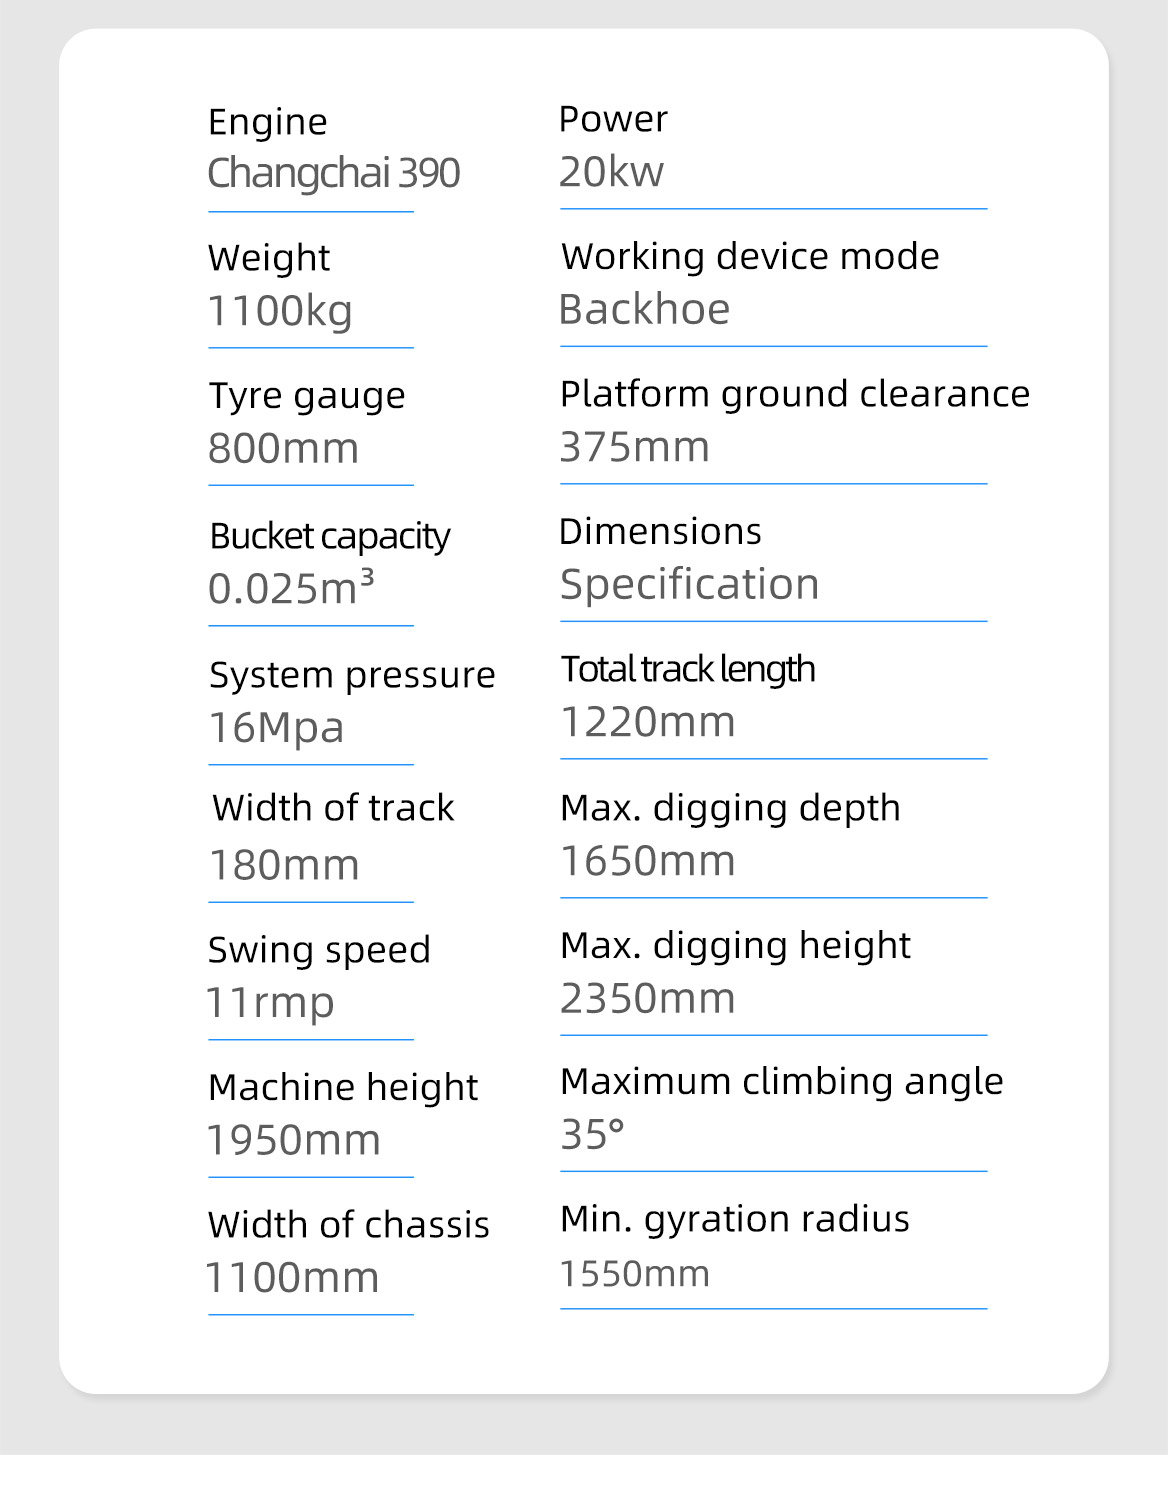Image resolution: width=1168 pixels, height=1488 pixels.
Task: Click the Engine label
Action: [267, 122]
